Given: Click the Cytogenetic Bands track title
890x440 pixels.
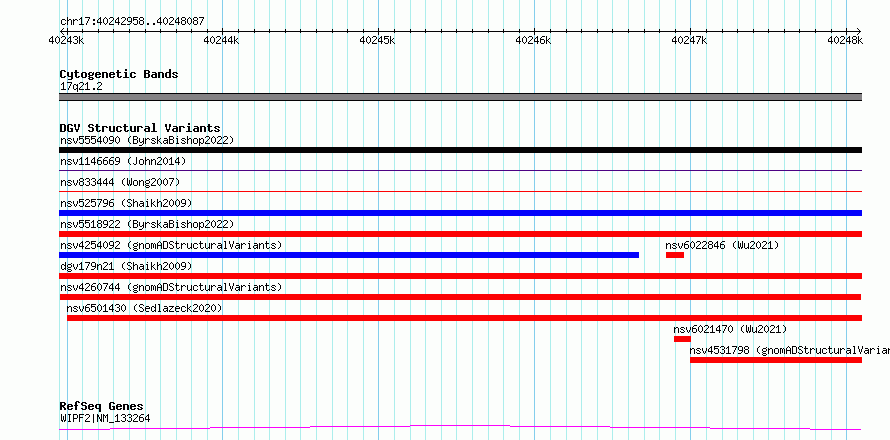Looking at the screenshot, I should 119,74.
